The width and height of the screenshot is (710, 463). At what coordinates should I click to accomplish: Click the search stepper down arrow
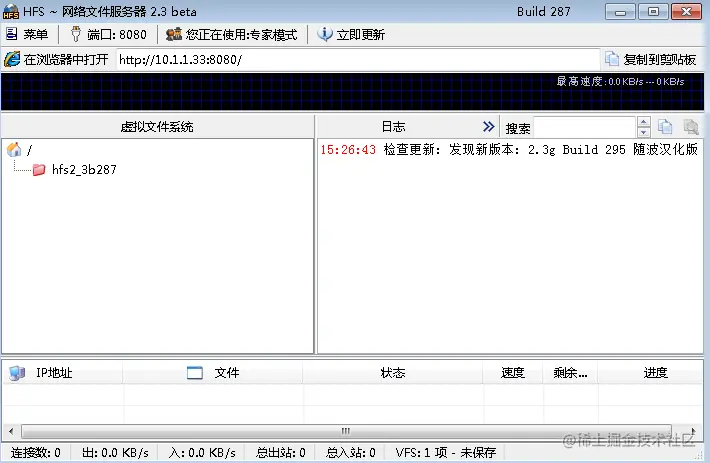click(643, 132)
